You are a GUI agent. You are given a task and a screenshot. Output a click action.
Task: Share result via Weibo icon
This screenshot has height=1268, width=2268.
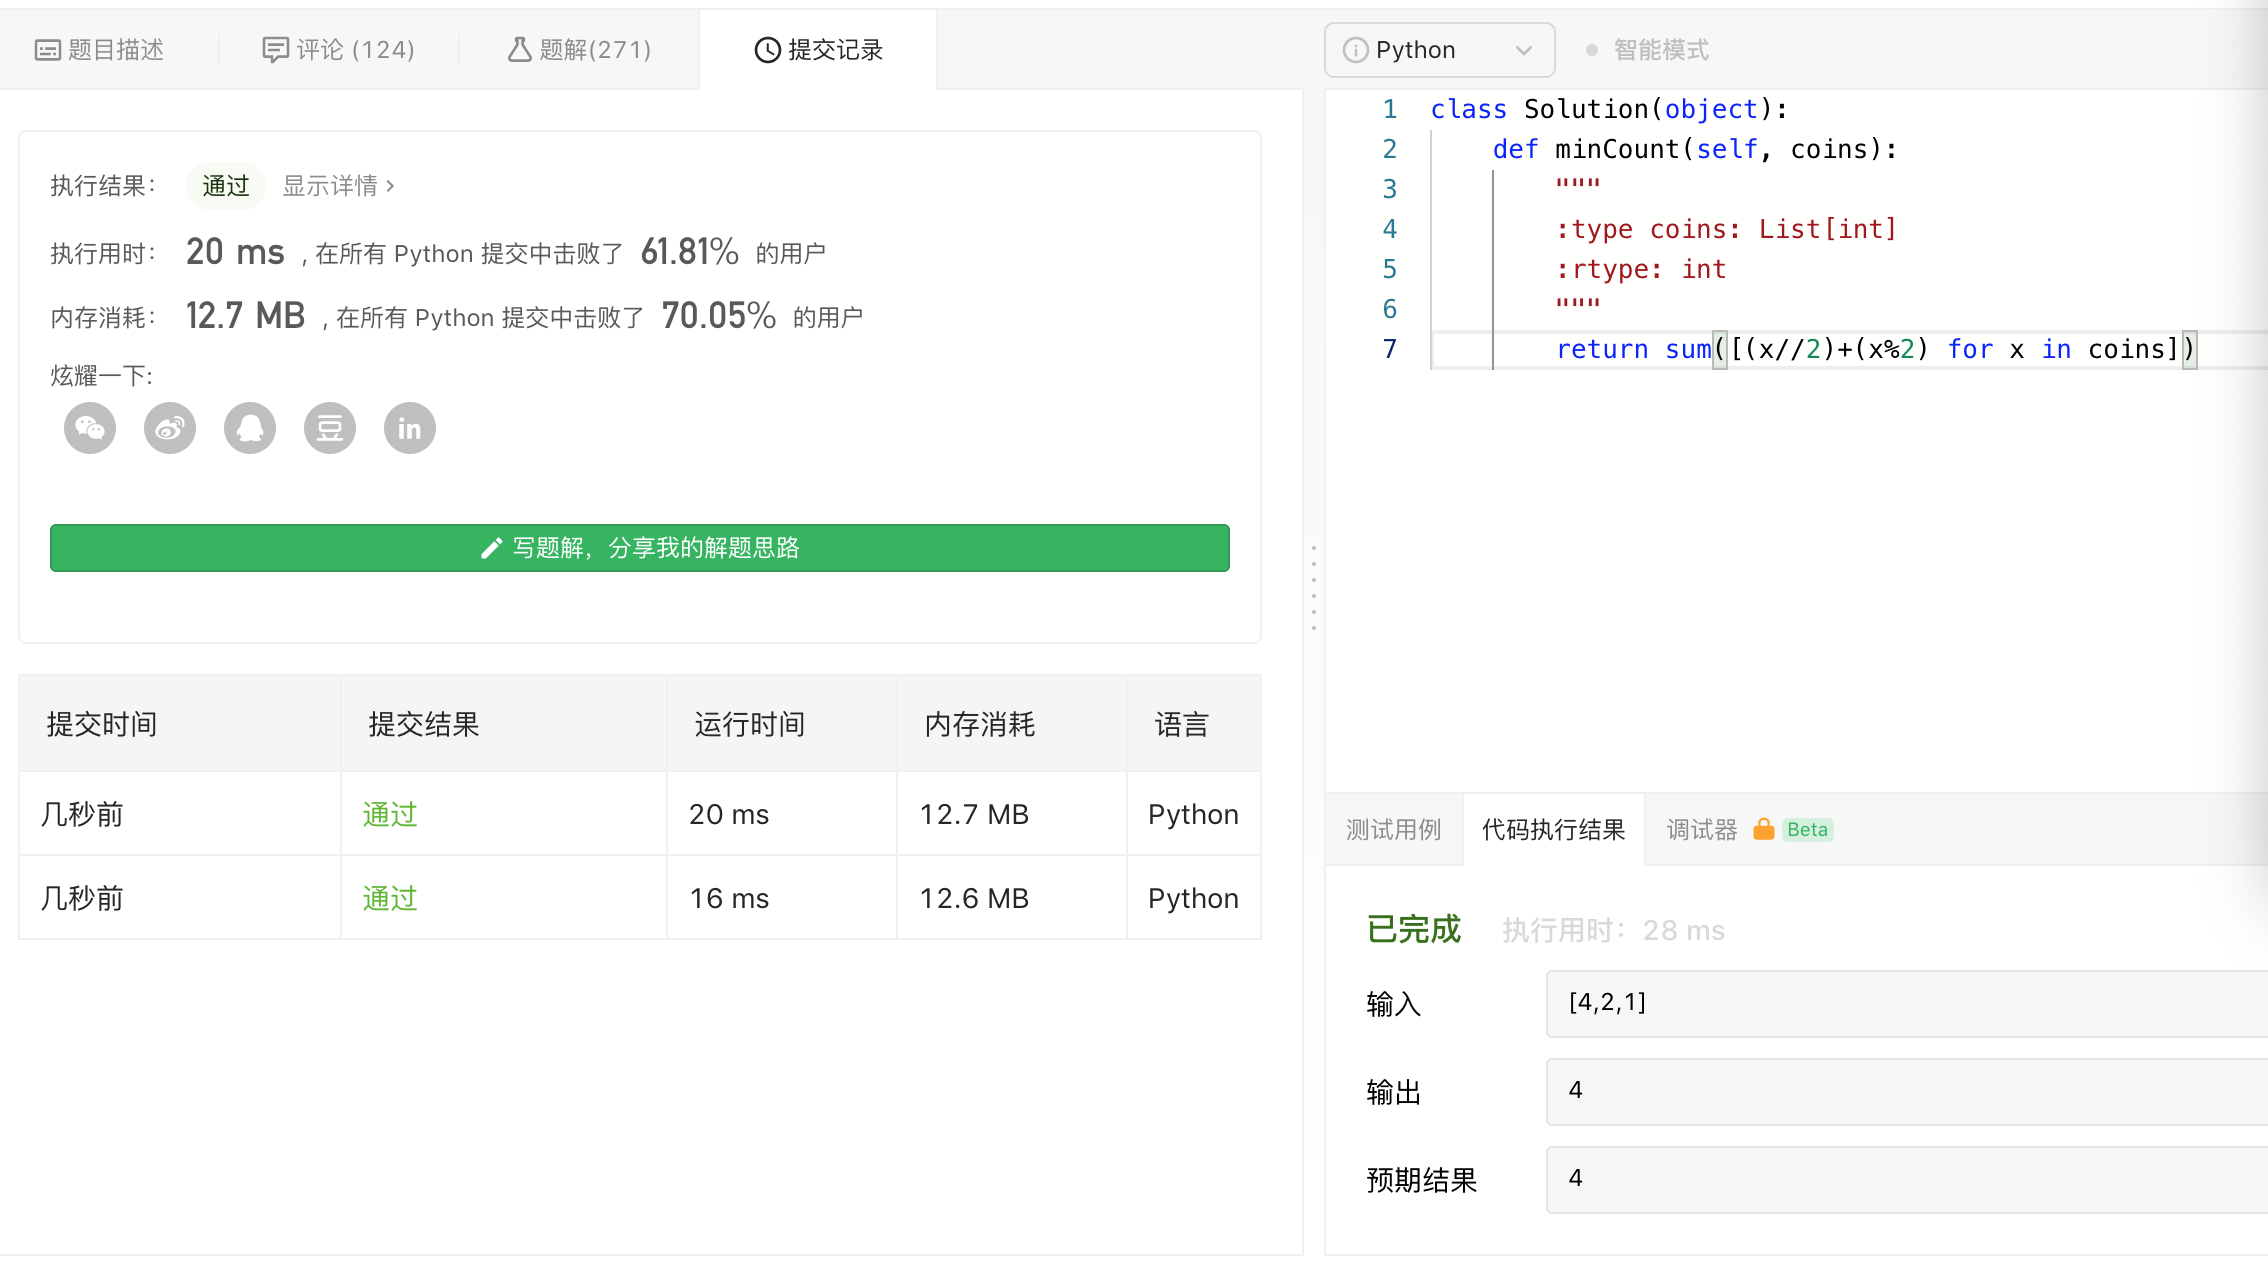click(170, 428)
